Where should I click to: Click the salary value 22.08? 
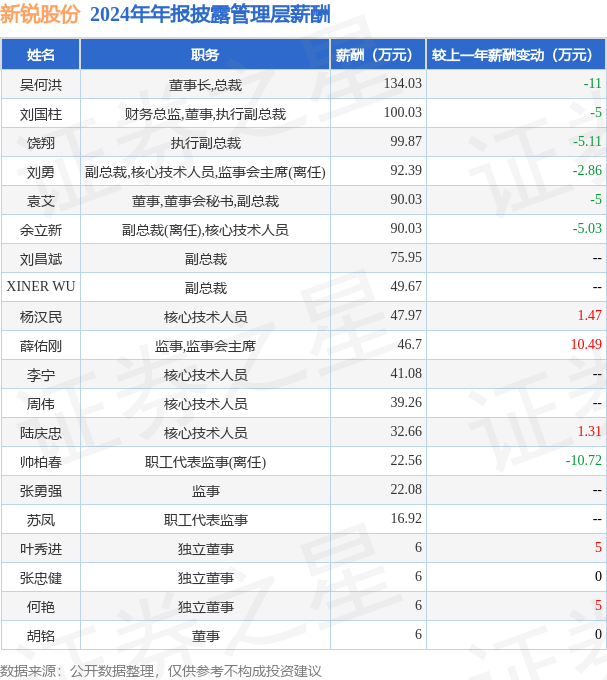pos(406,490)
